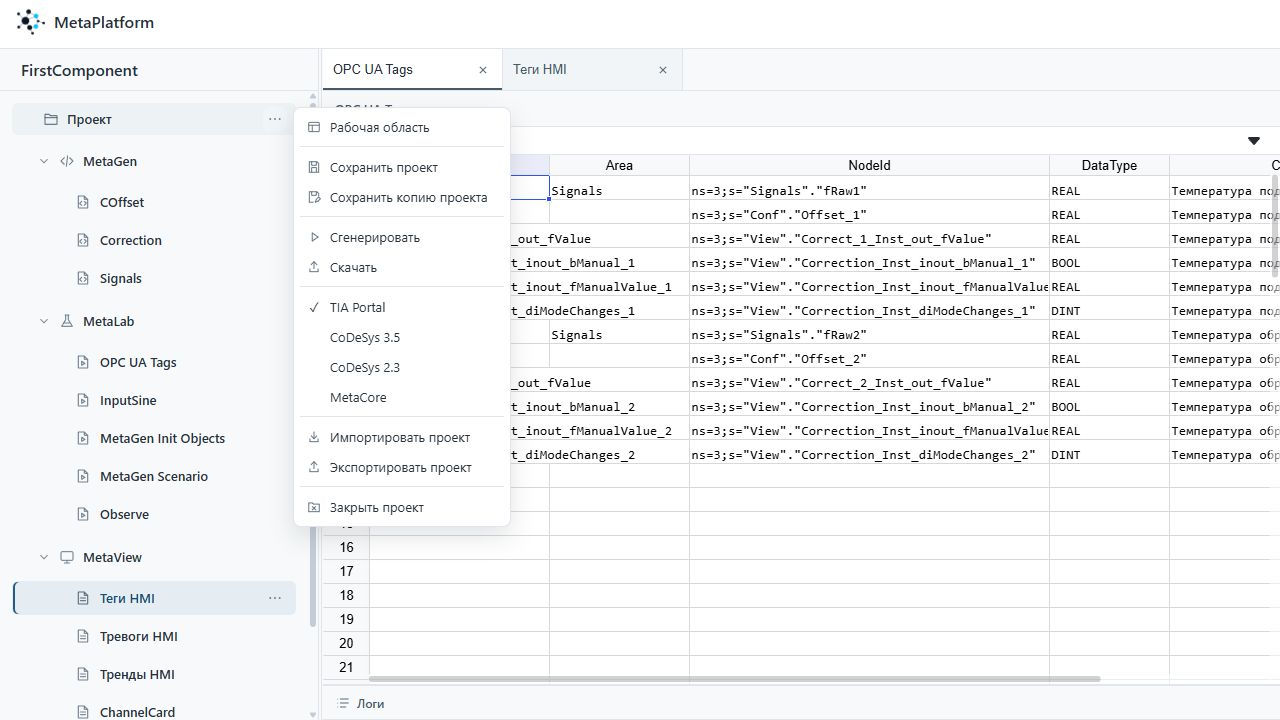Select the checked TIA Portal target

tap(402, 307)
